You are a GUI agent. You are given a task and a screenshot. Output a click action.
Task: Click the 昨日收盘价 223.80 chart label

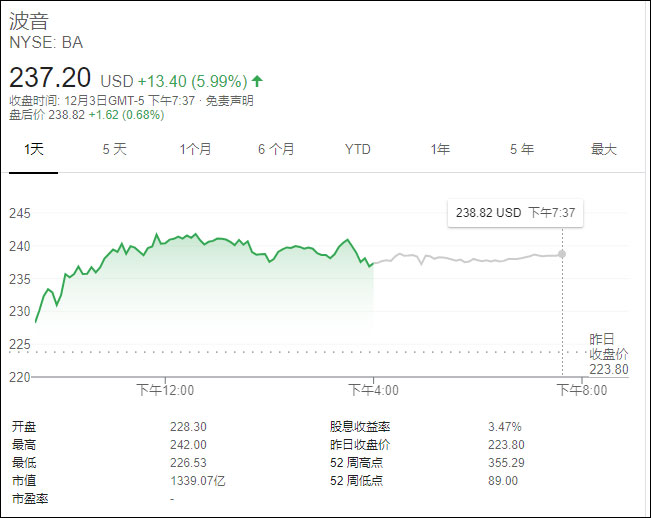point(608,354)
